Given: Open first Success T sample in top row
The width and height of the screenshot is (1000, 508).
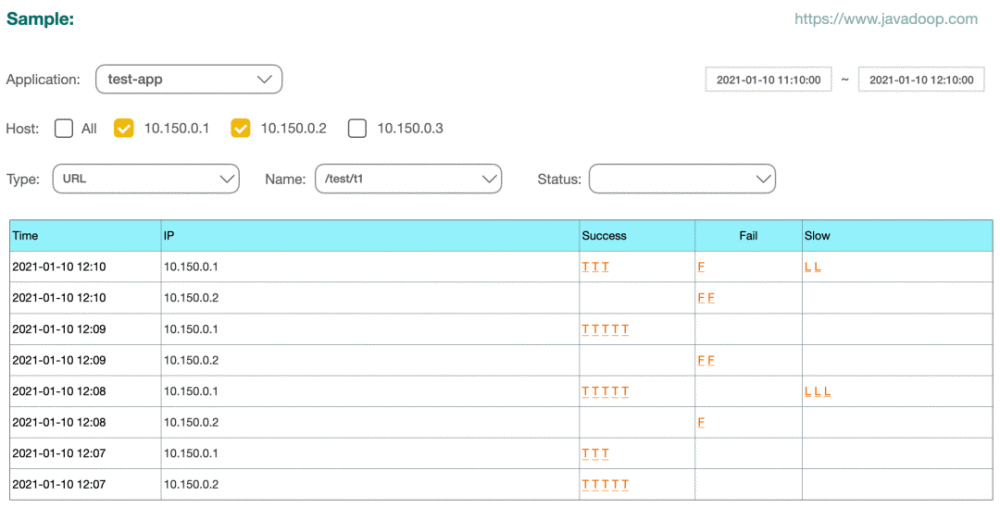Looking at the screenshot, I should tap(585, 267).
